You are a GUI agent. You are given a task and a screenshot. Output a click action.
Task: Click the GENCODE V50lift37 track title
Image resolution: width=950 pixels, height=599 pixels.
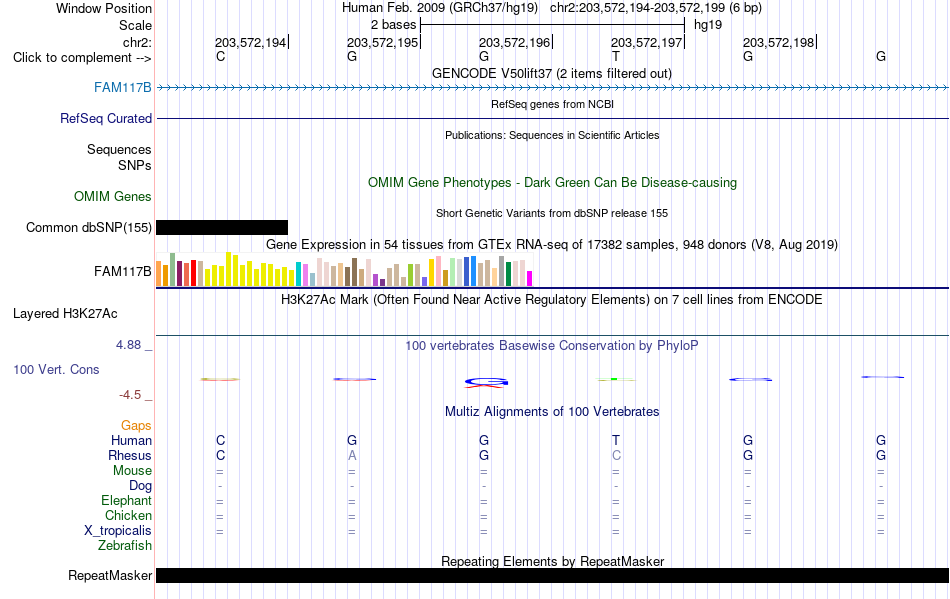coord(552,74)
